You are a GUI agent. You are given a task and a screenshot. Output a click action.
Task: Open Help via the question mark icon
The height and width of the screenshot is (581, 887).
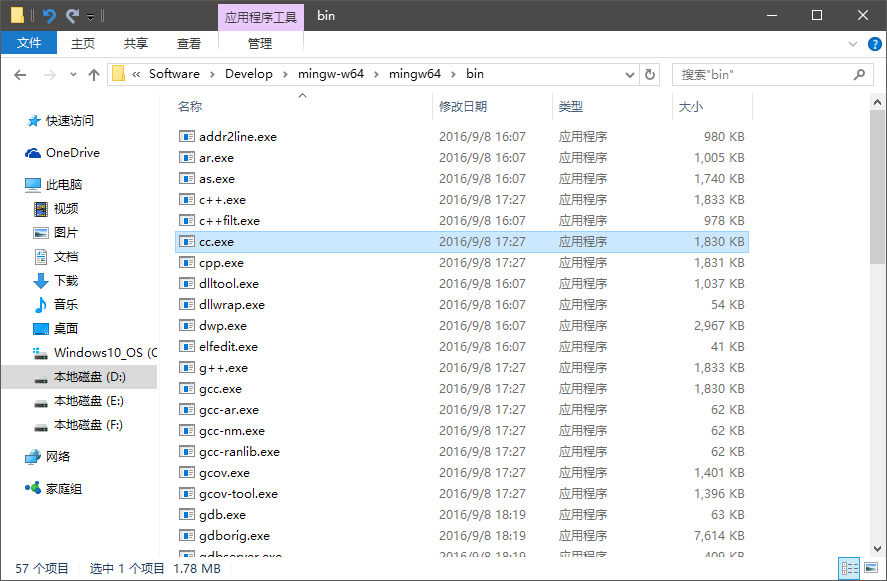point(875,43)
